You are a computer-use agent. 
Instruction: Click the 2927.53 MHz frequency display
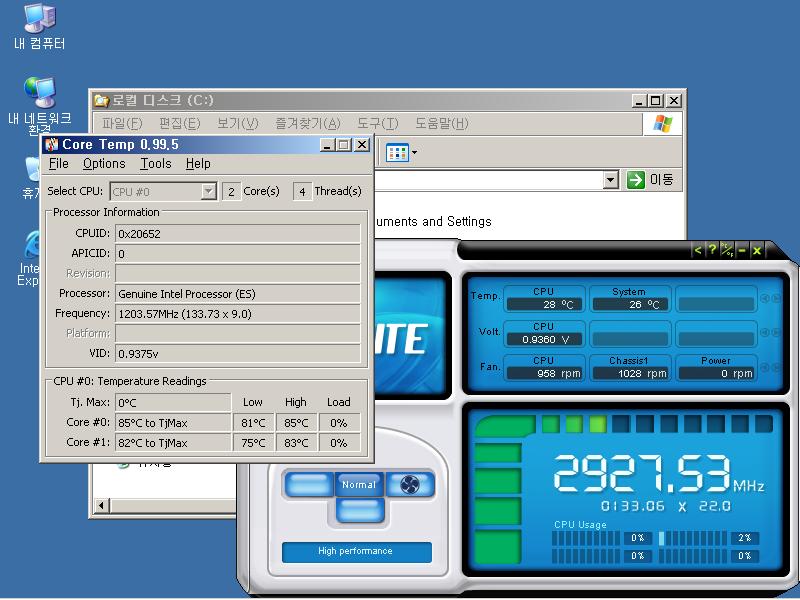[659, 474]
